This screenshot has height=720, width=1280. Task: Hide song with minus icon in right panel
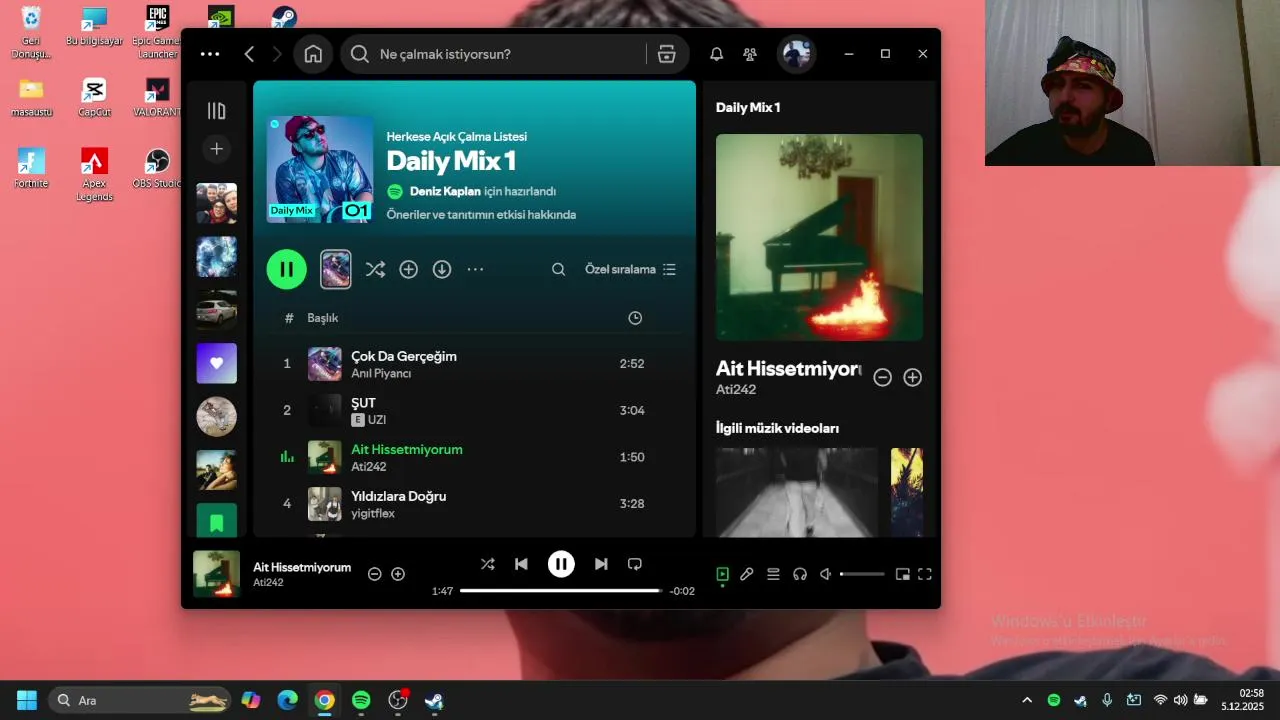pyautogui.click(x=882, y=377)
